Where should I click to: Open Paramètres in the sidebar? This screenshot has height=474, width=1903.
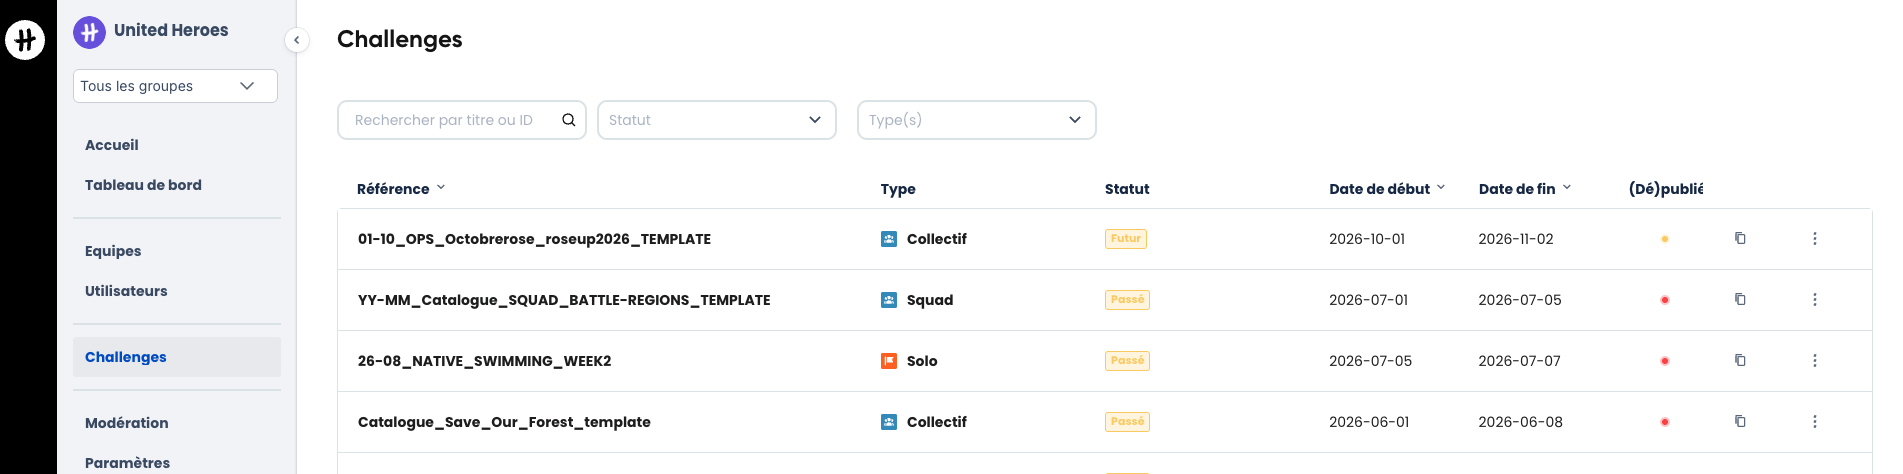point(127,463)
